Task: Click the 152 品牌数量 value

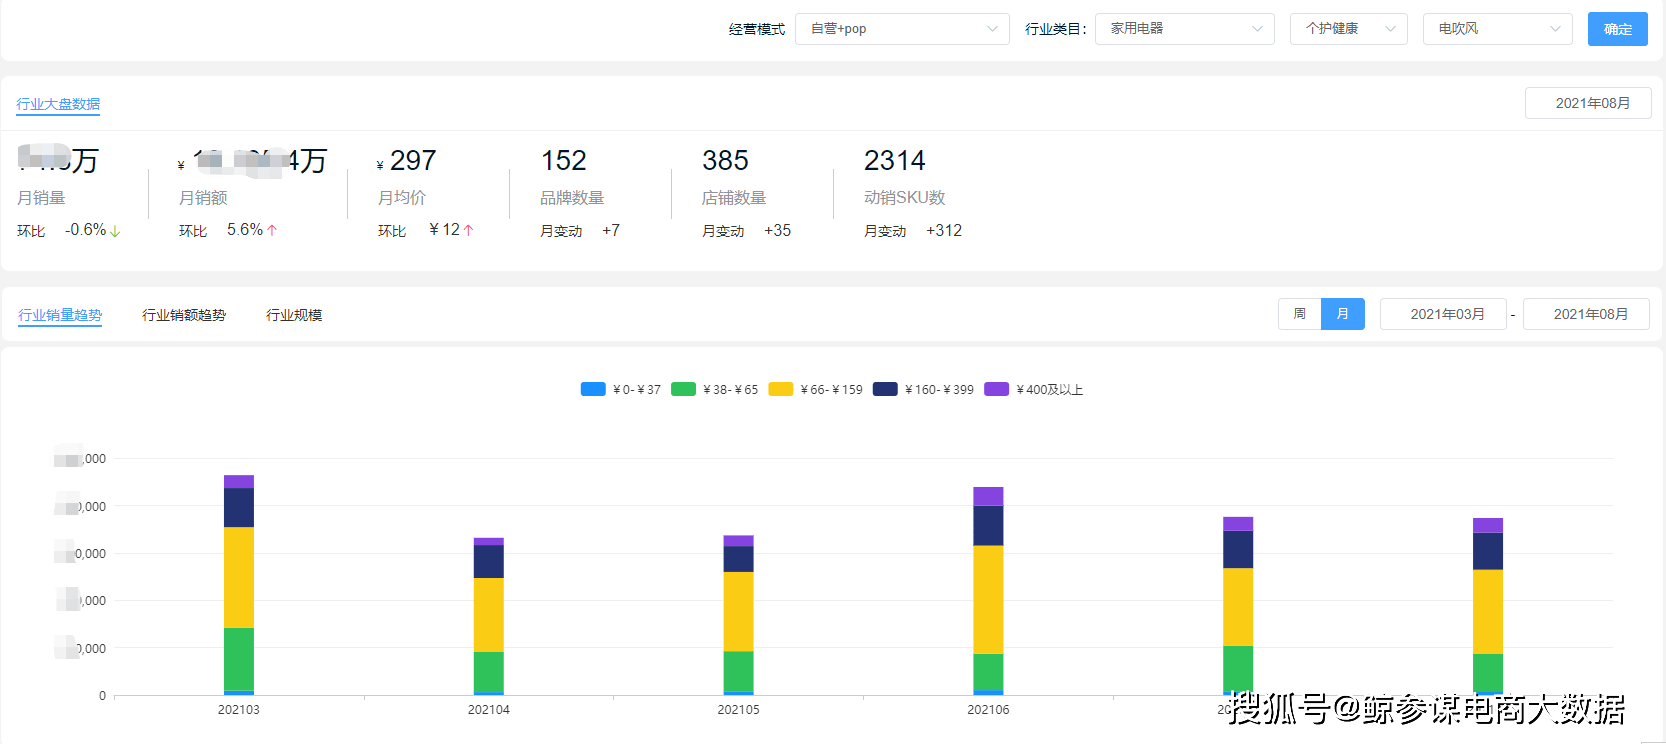Action: [x=564, y=161]
